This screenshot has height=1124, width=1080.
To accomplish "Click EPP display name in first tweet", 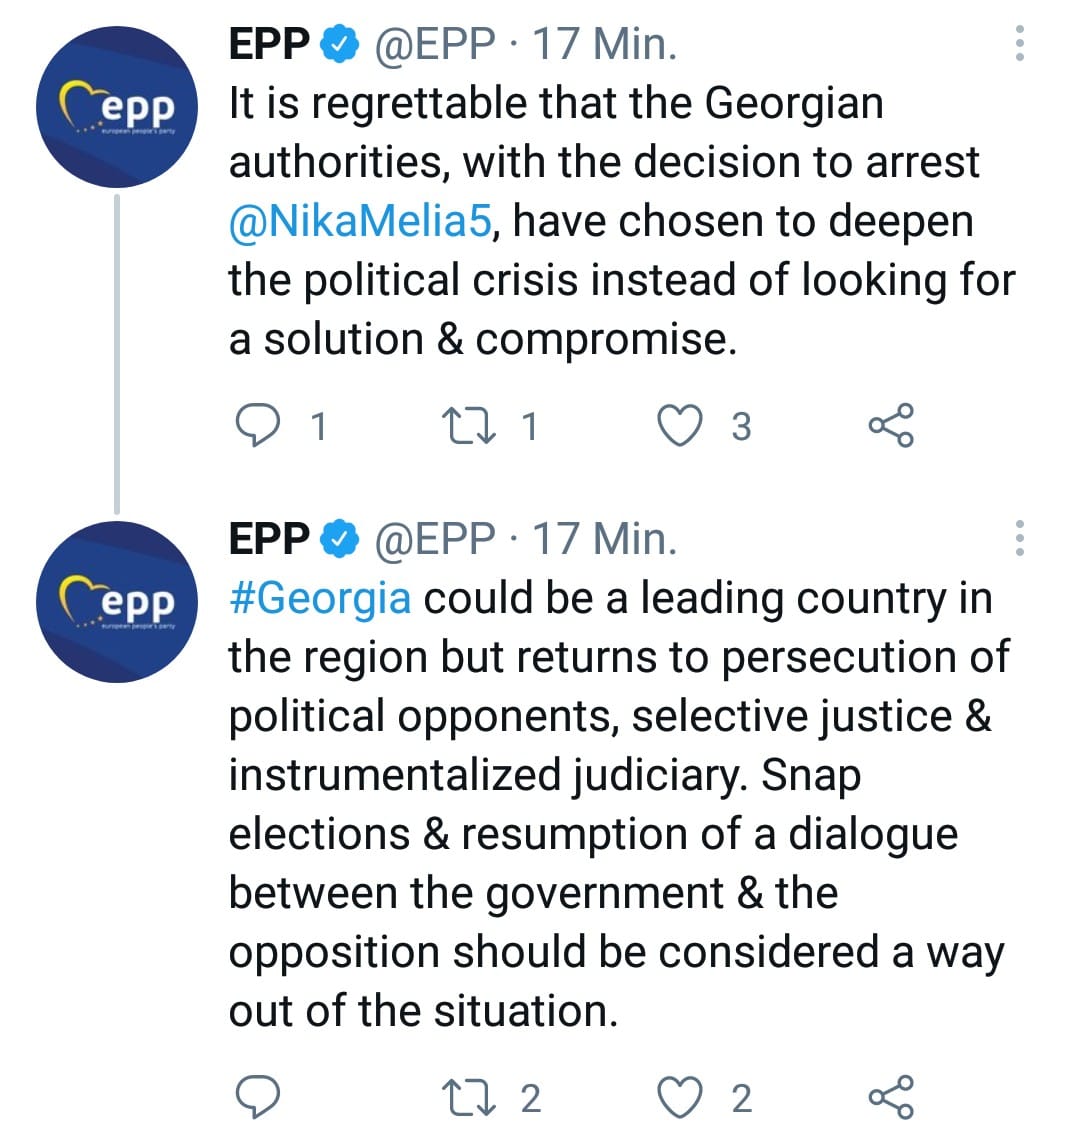I will [268, 44].
